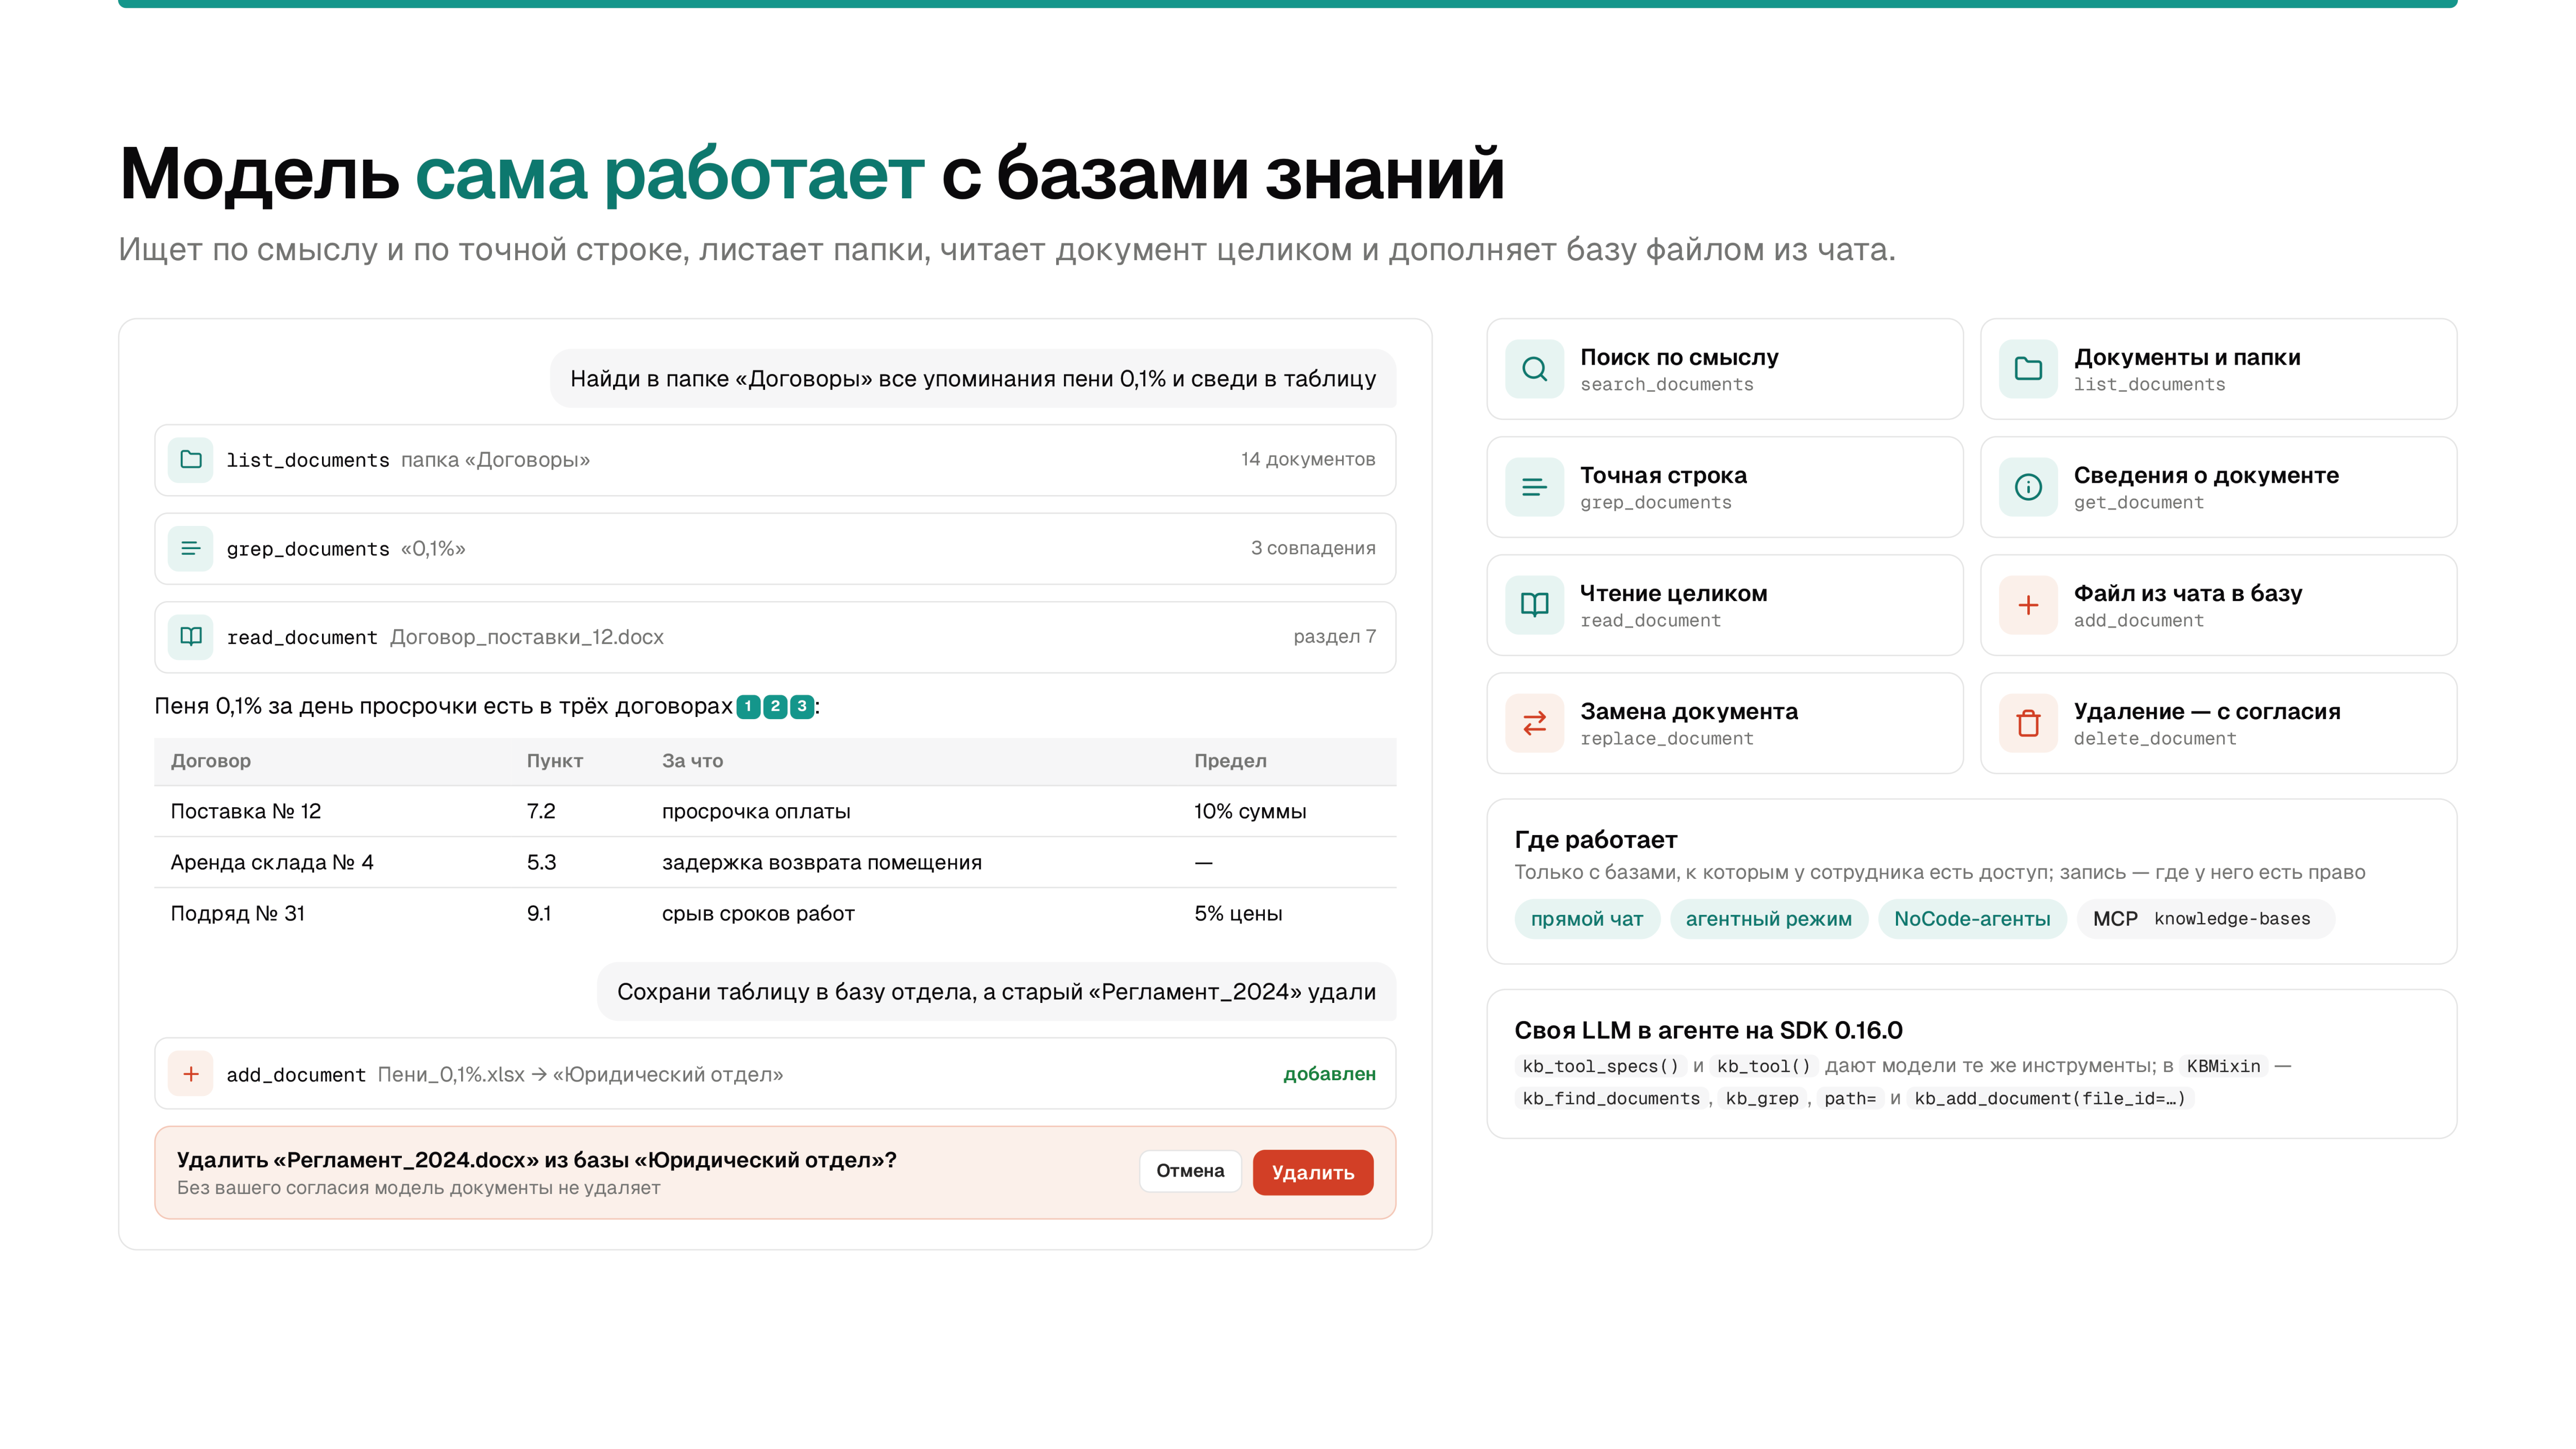Click the magnifier icon of Поиск по смыслу
The height and width of the screenshot is (1449, 2576).
(x=1534, y=369)
